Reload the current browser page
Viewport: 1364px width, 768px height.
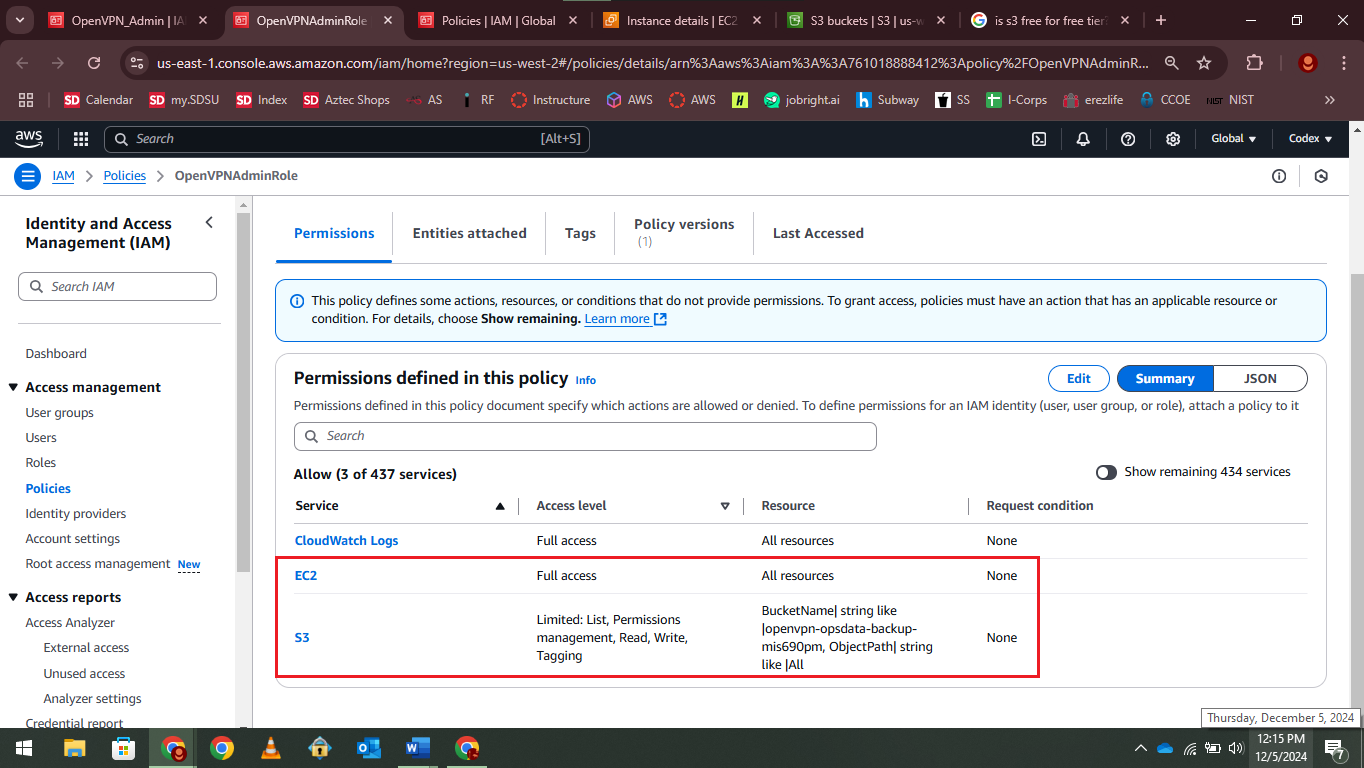pyautogui.click(x=94, y=62)
